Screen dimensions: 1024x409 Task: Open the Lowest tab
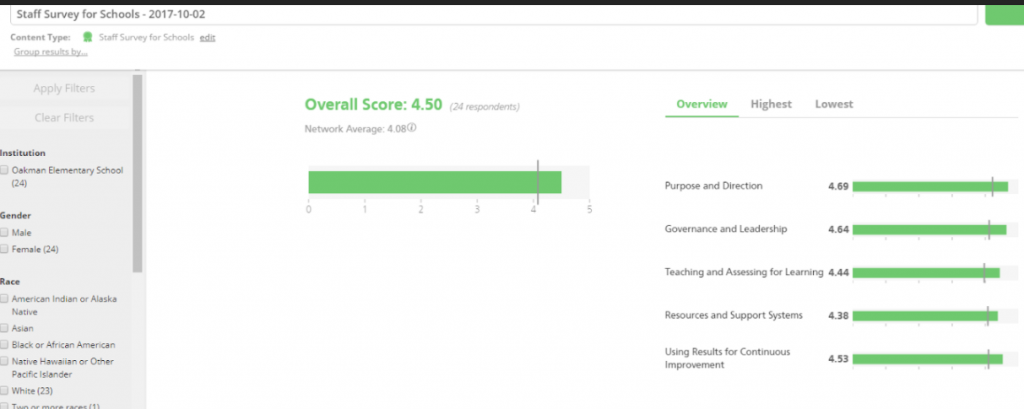tap(833, 104)
